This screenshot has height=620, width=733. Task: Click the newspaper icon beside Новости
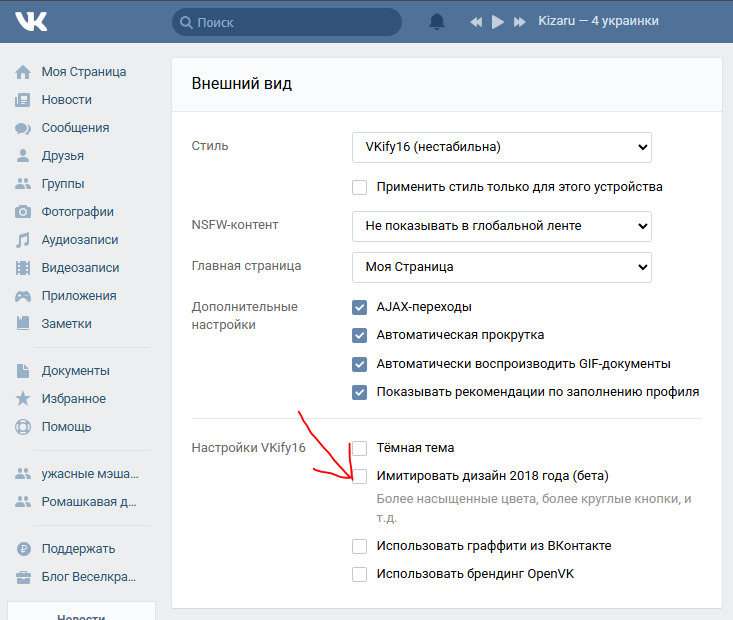[22, 100]
